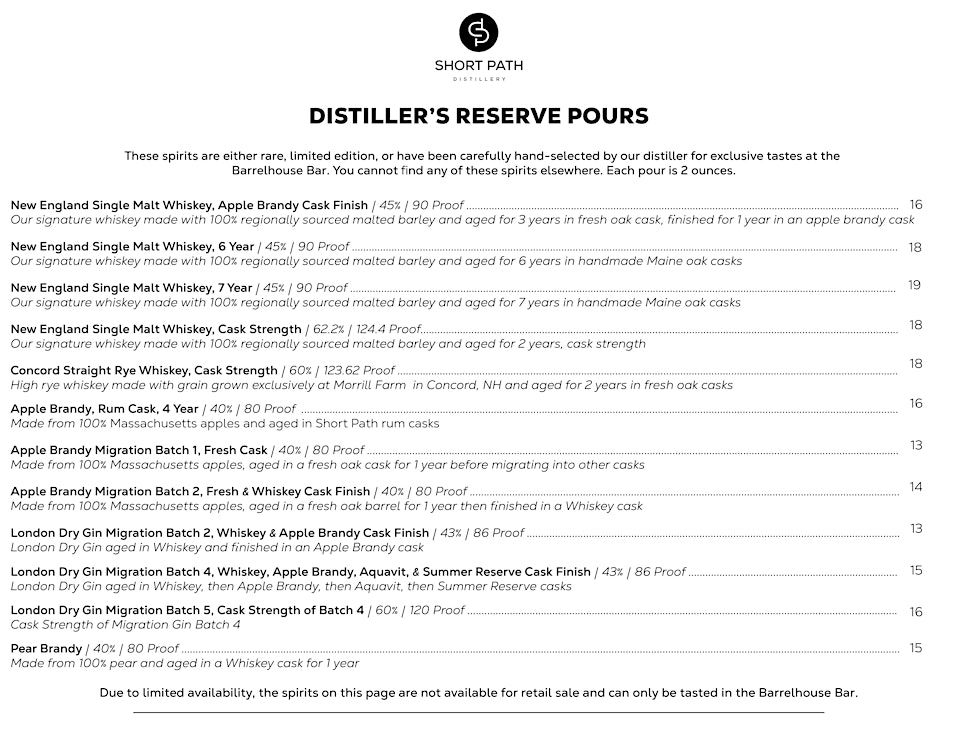
Task: Click New England Single Malt Apple Brandy Cask Finish
Action: pyautogui.click(x=189, y=205)
